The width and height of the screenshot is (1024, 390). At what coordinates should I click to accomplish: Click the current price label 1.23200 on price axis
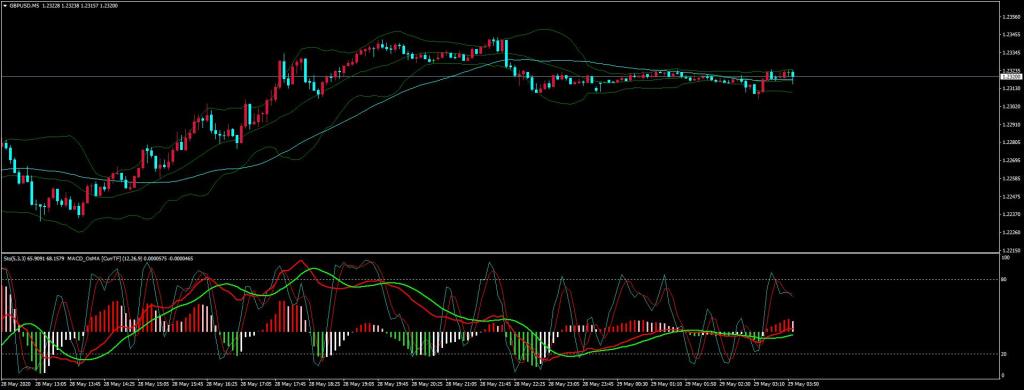[1011, 76]
